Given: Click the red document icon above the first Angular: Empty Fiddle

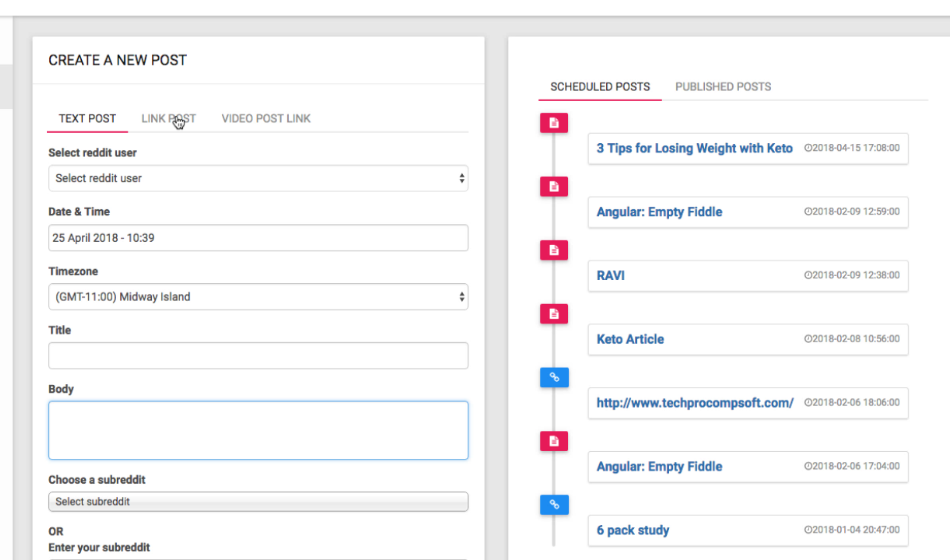Looking at the screenshot, I should [554, 187].
